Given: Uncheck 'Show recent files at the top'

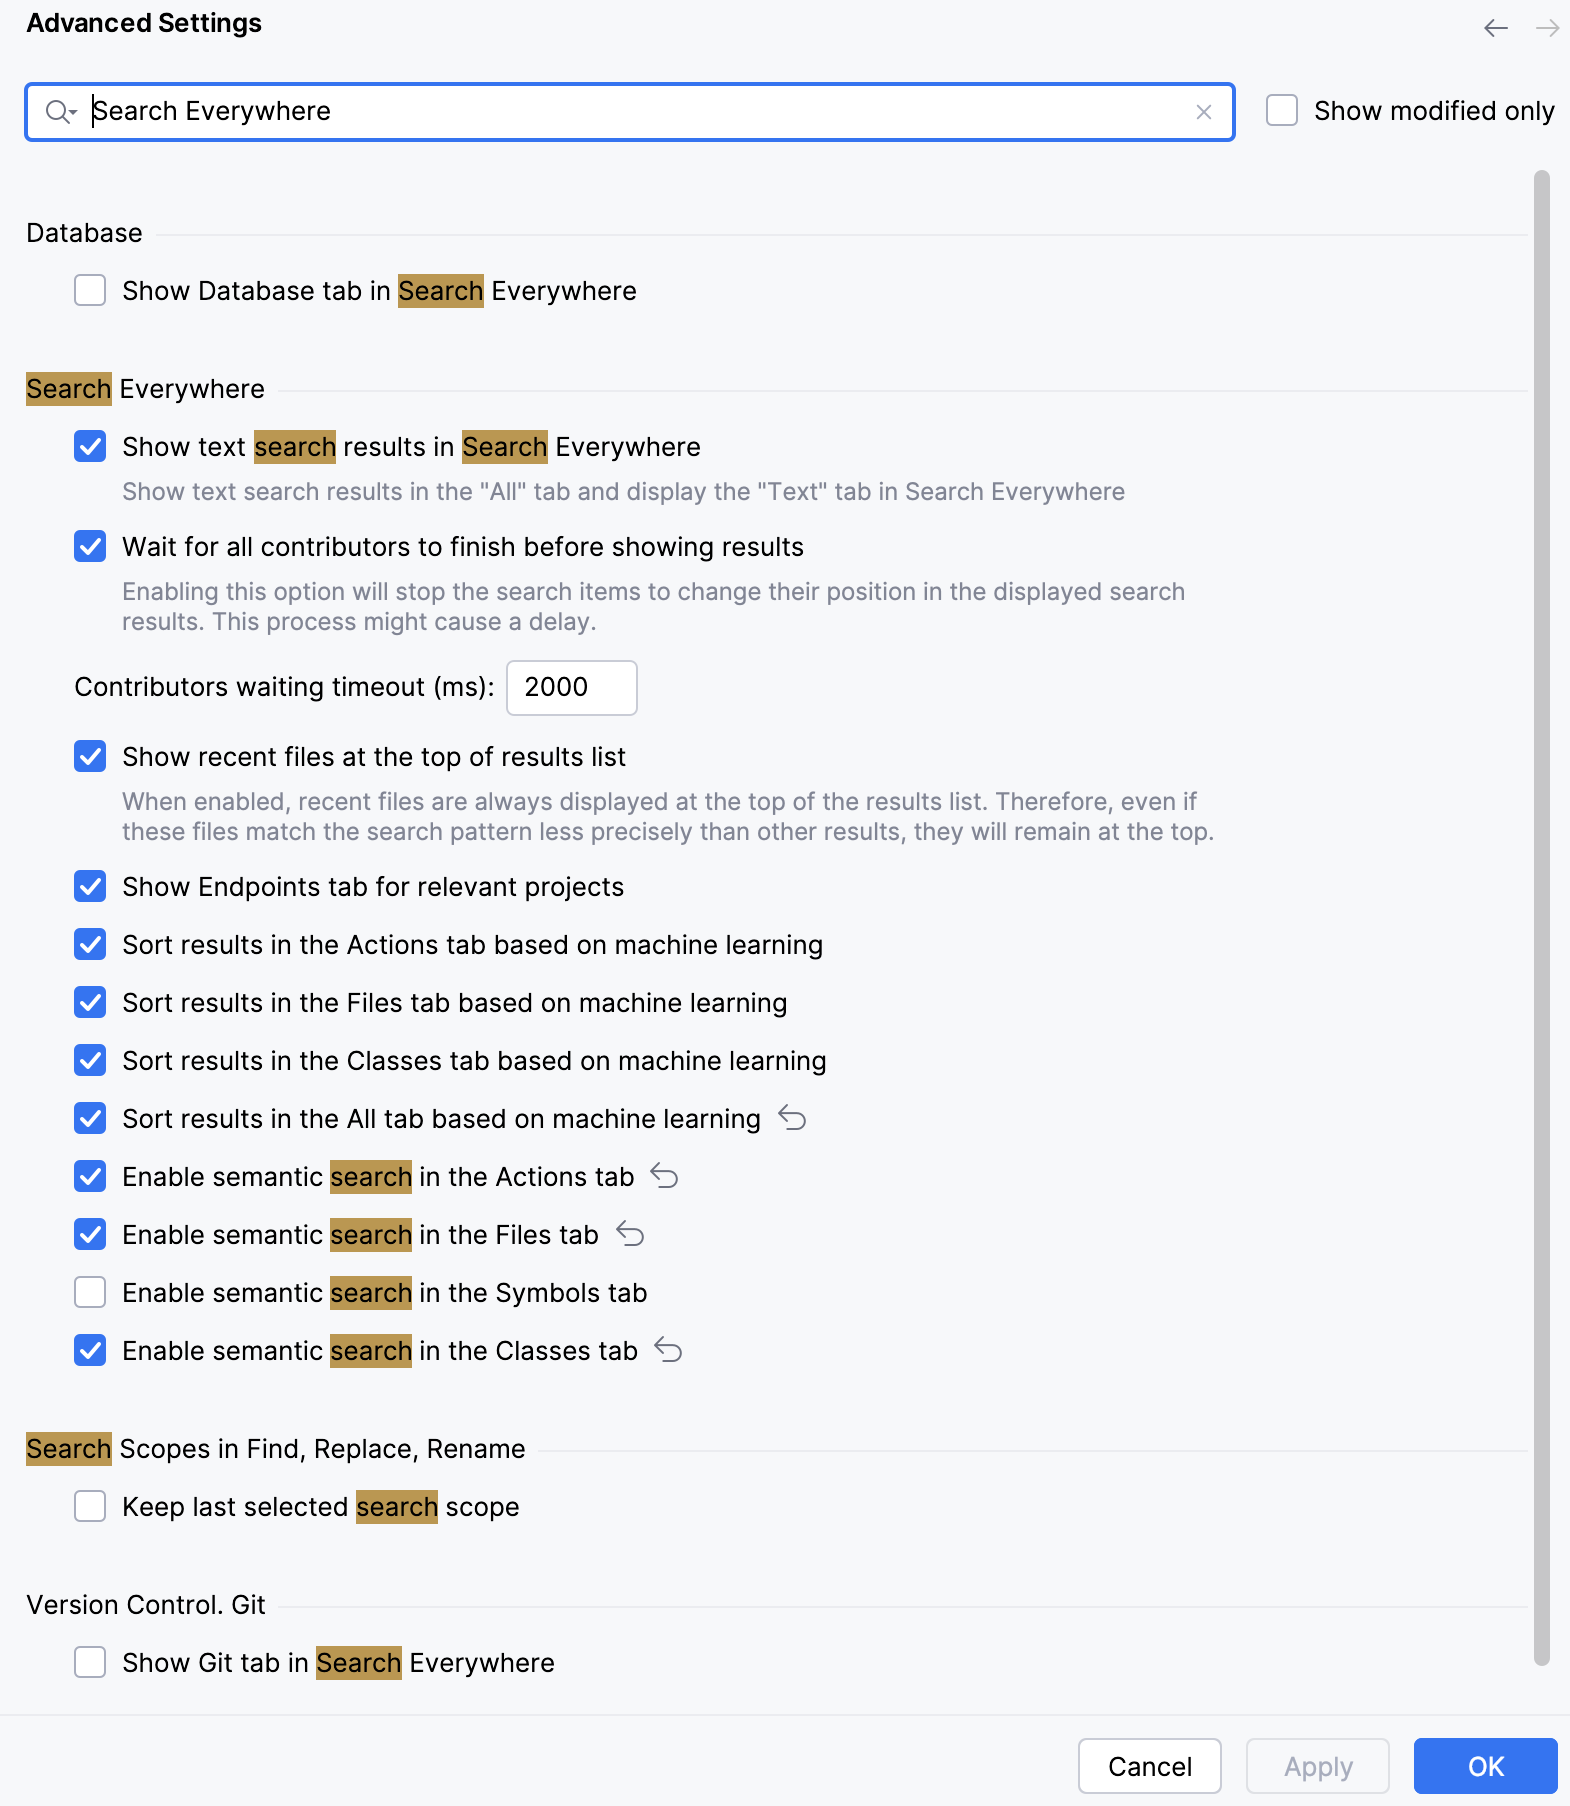Looking at the screenshot, I should coord(89,757).
